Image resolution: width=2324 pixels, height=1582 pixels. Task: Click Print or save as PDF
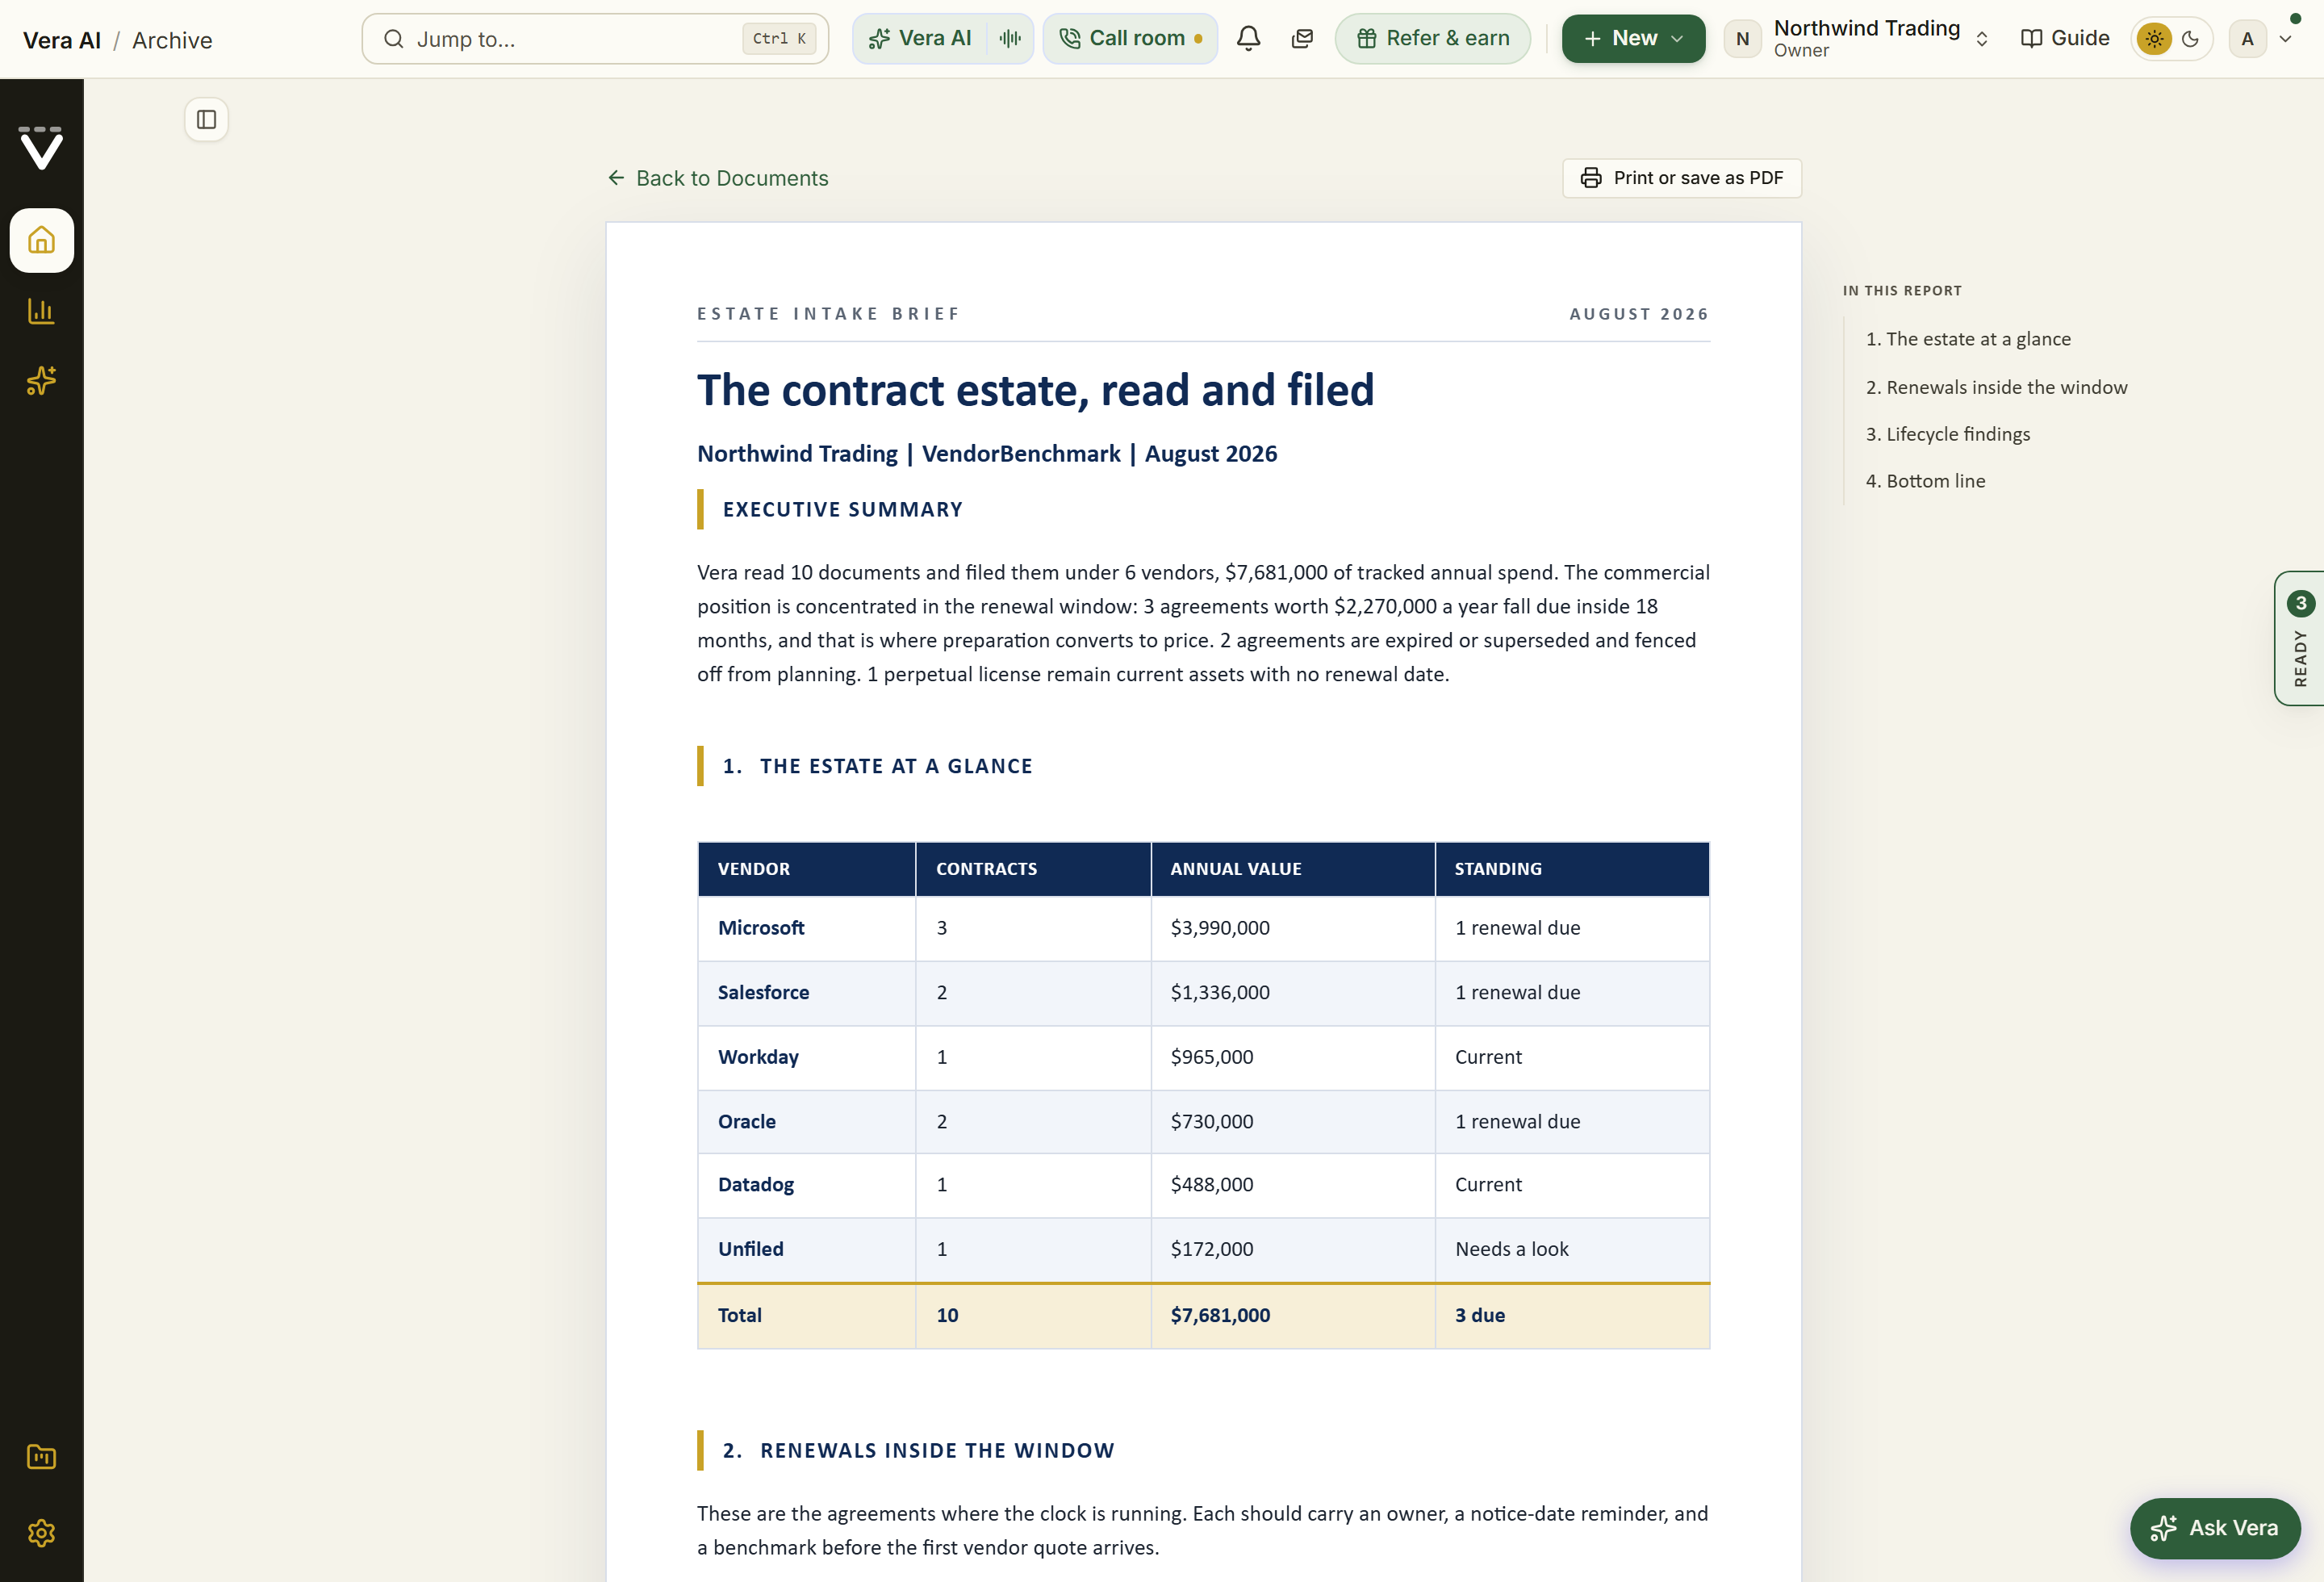pos(1682,178)
